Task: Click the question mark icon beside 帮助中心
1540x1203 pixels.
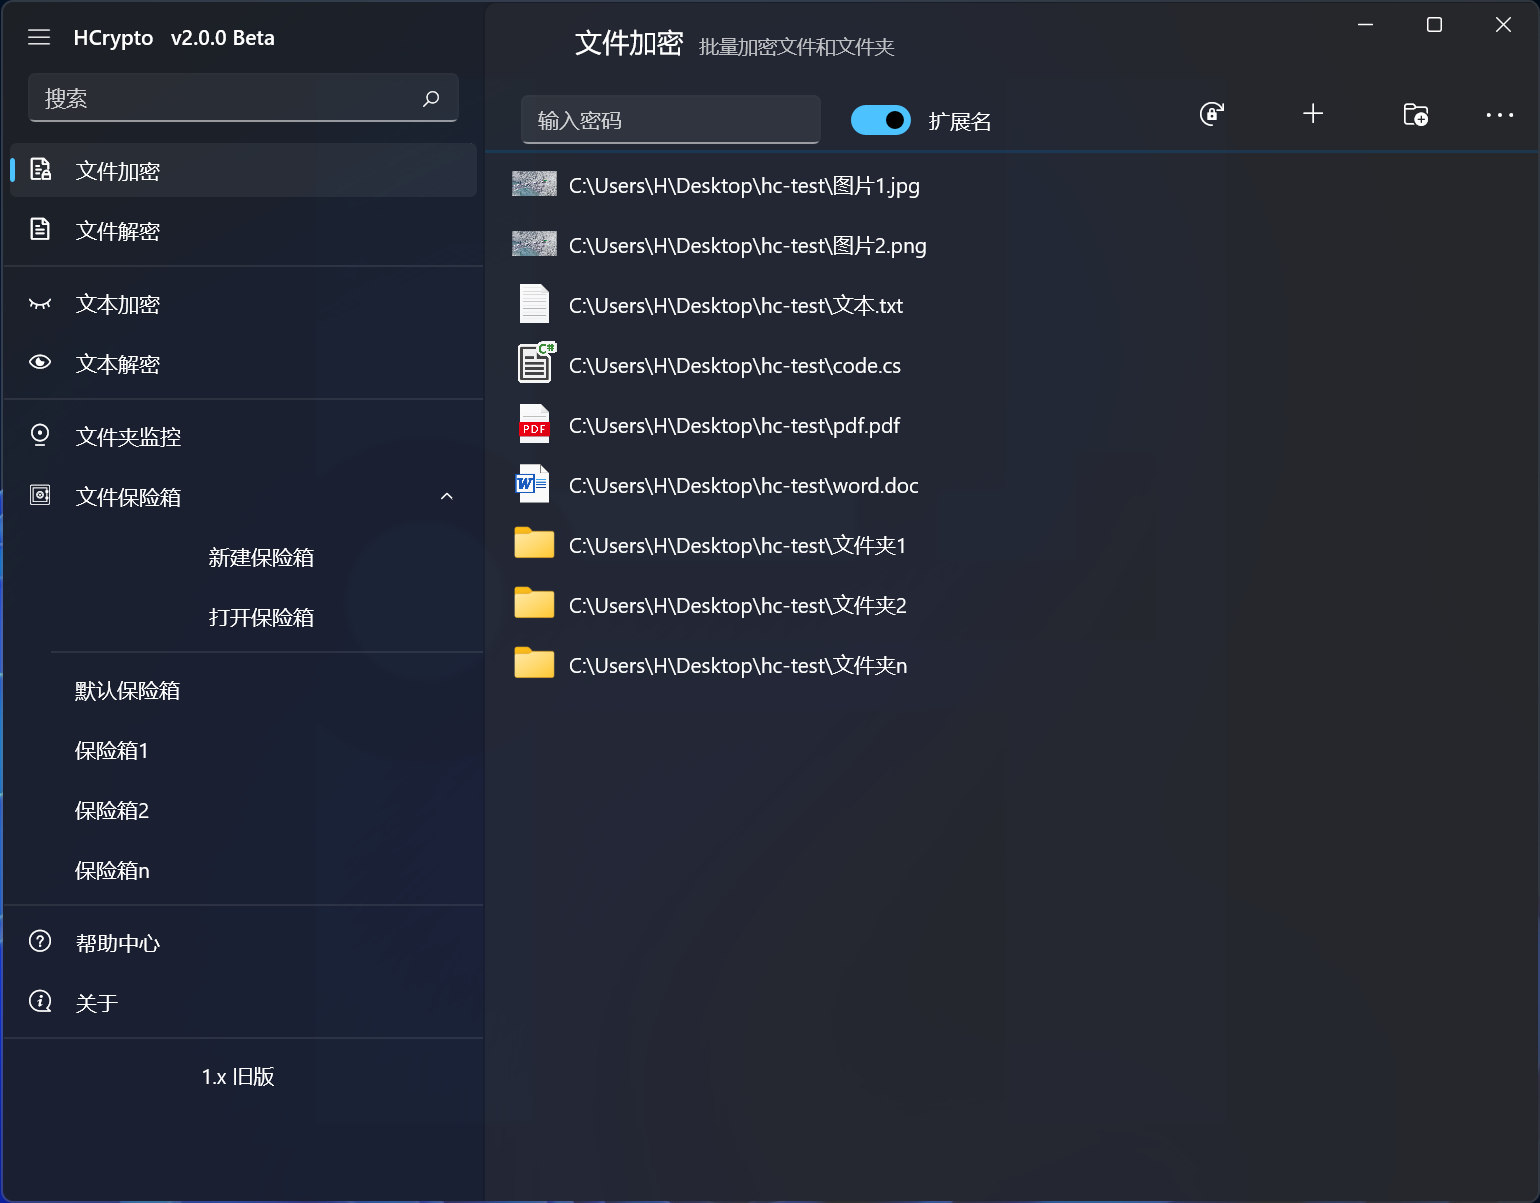Action: (x=40, y=941)
